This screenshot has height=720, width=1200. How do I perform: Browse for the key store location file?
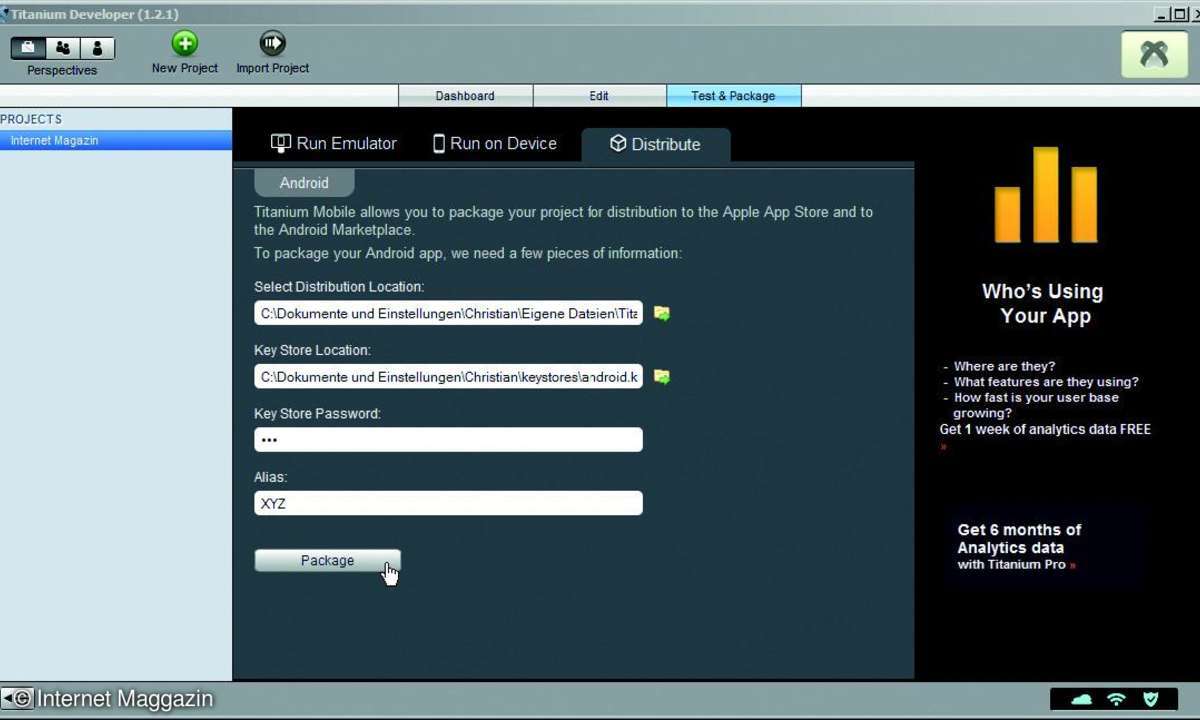click(x=661, y=377)
